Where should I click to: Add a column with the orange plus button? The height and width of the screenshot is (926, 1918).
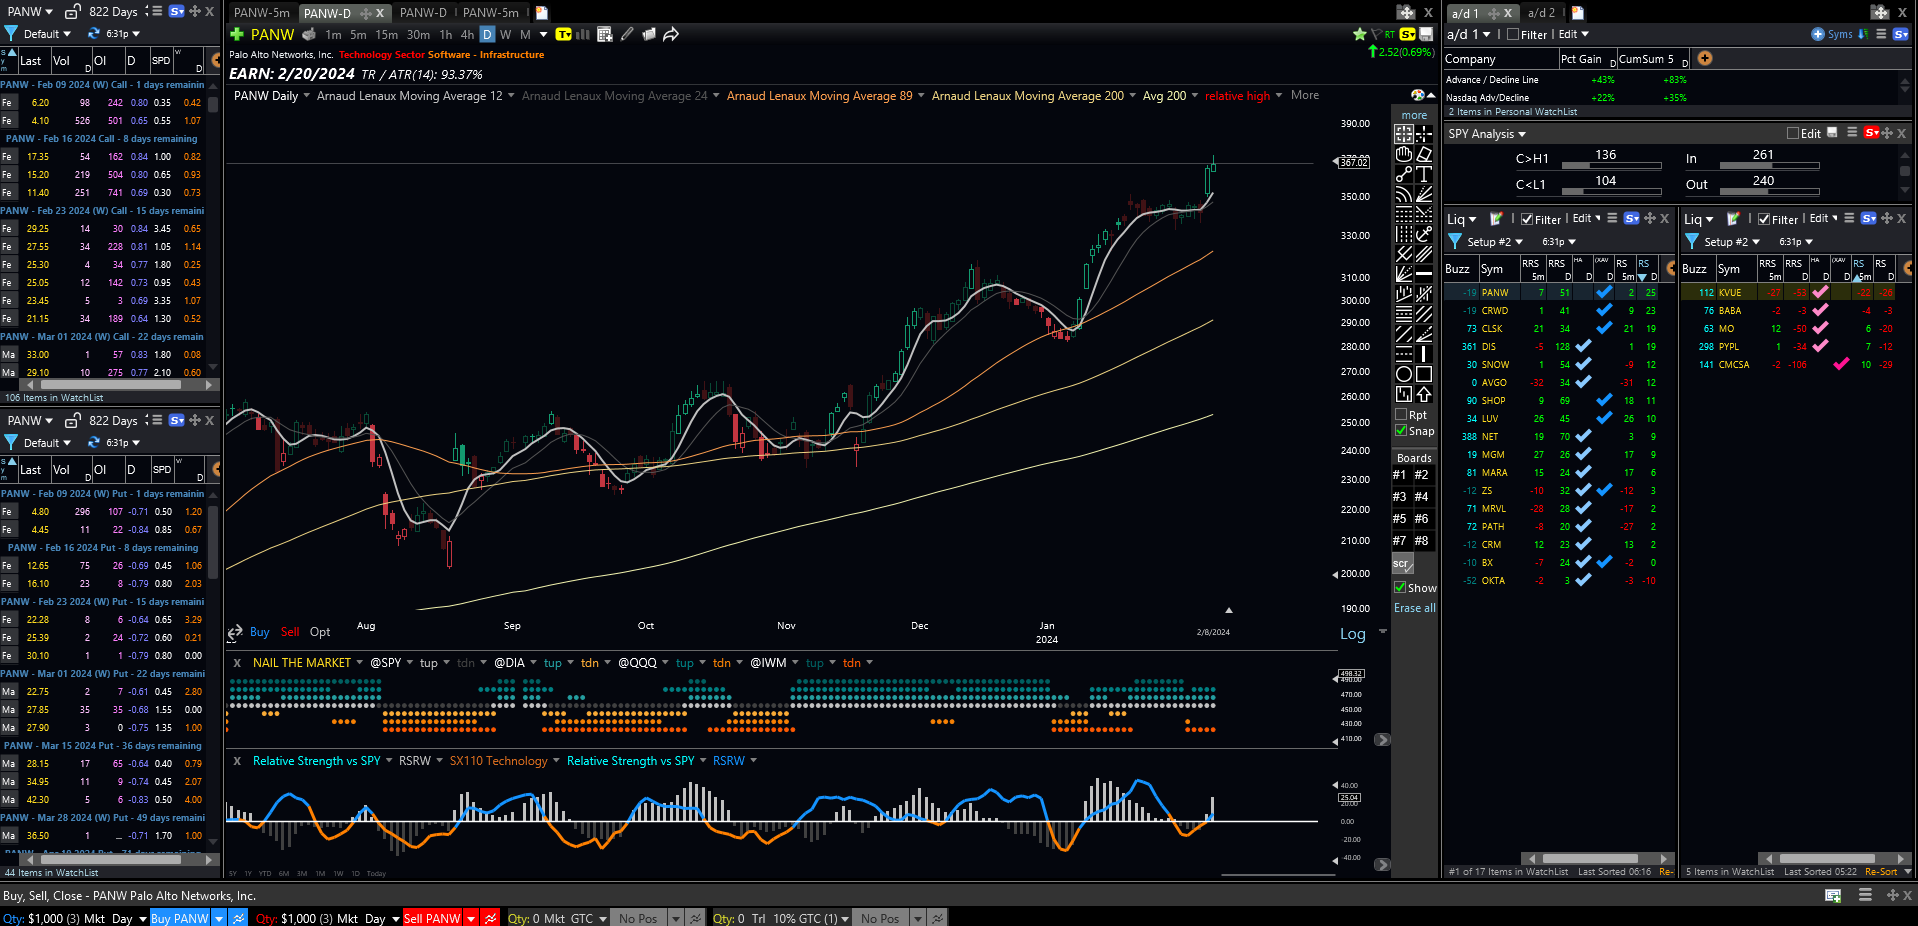[1705, 58]
